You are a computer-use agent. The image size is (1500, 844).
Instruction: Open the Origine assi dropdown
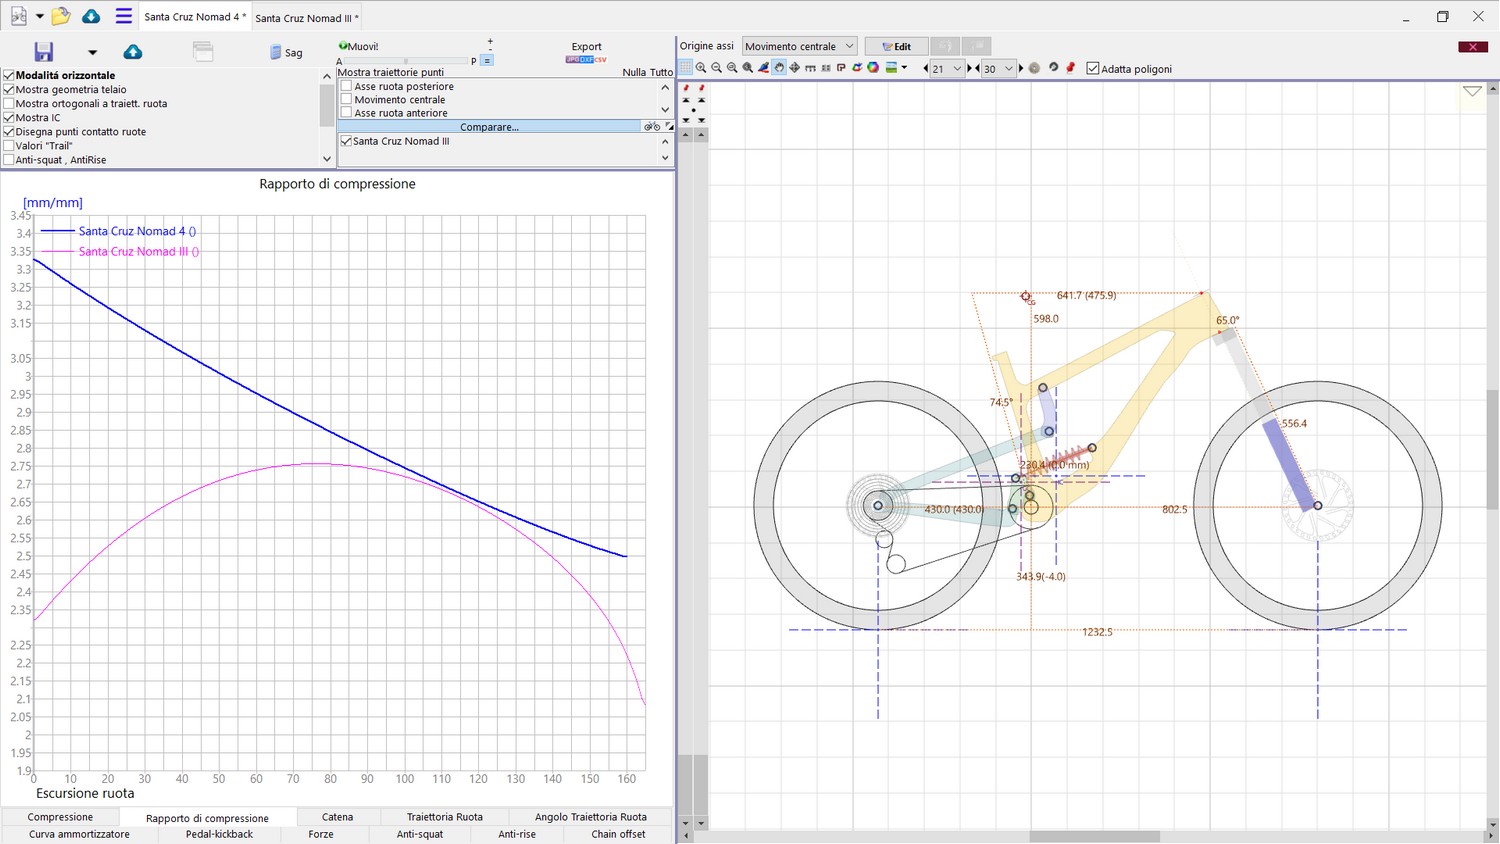tap(800, 46)
